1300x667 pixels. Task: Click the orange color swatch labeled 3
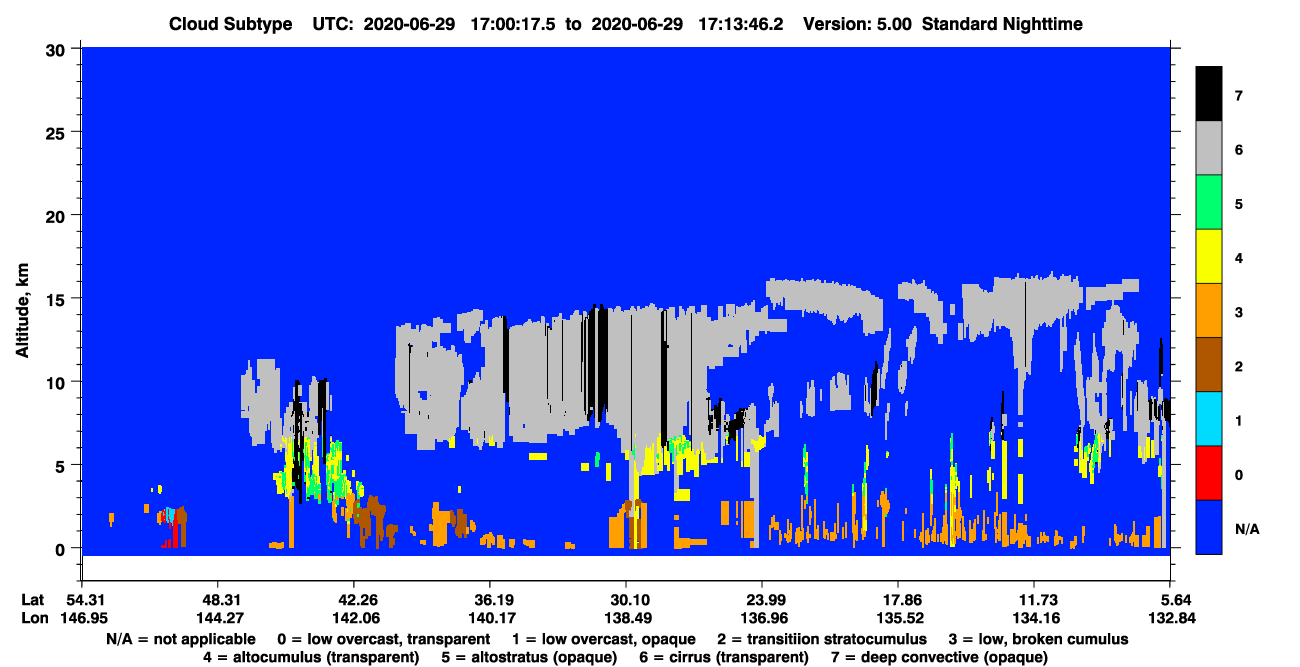(1209, 311)
